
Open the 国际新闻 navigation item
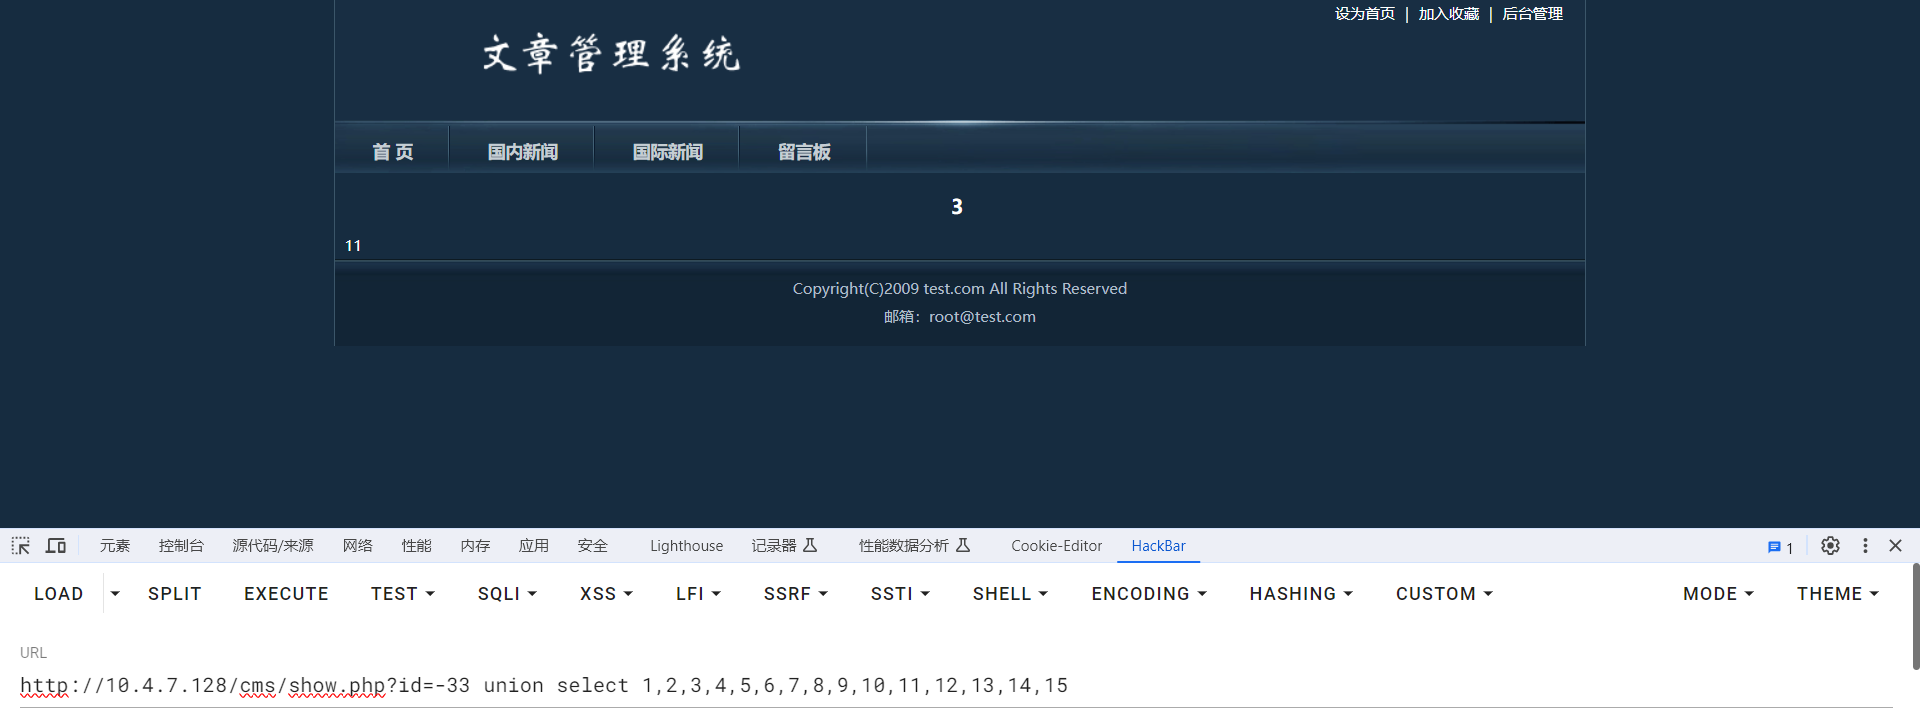point(667,152)
